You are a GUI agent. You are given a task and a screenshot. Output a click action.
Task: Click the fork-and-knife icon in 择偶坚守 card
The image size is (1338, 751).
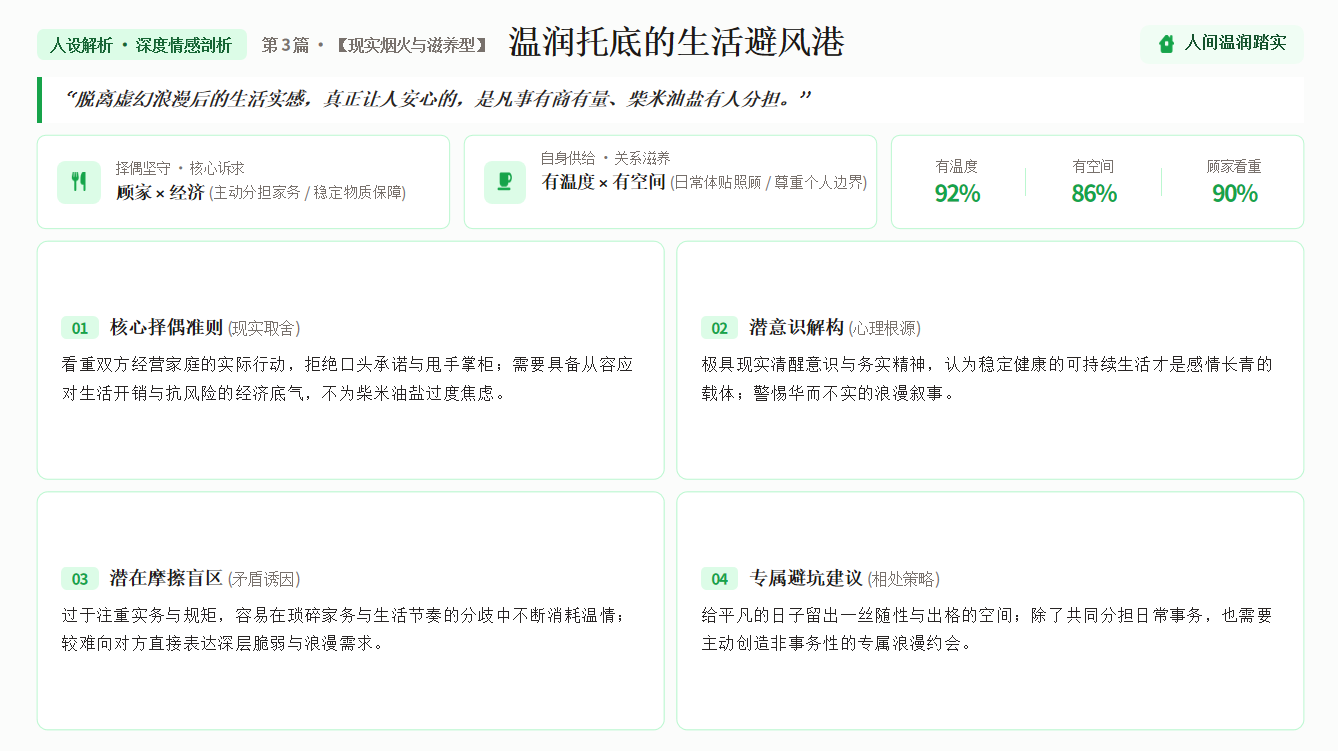[x=79, y=182]
